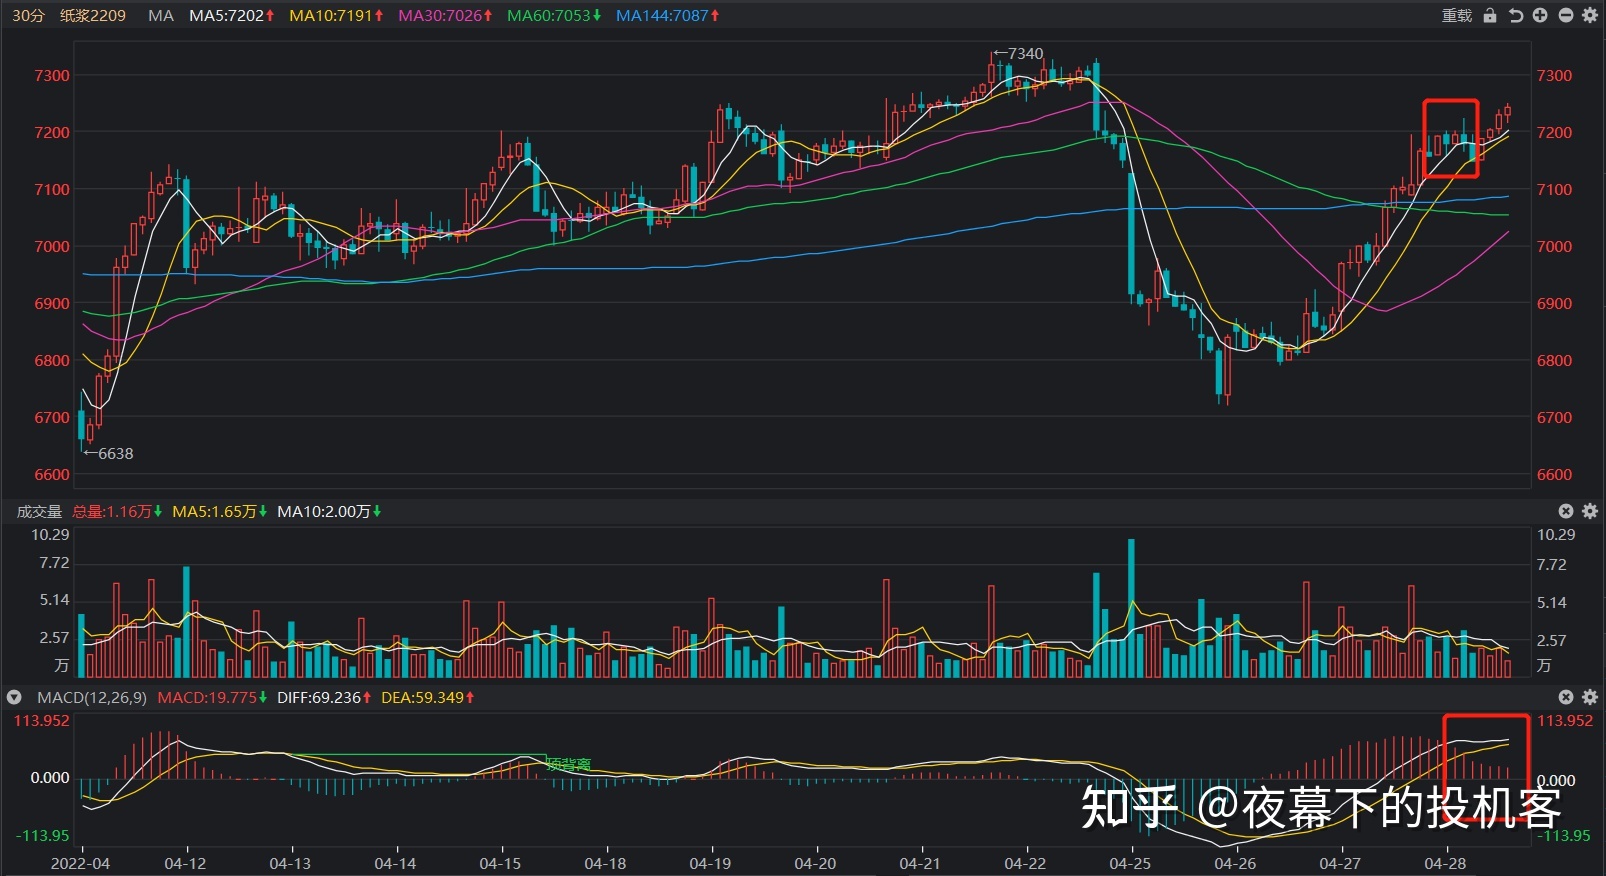Click volume MA10:2.00万 legend
The width and height of the screenshot is (1606, 876).
329,511
